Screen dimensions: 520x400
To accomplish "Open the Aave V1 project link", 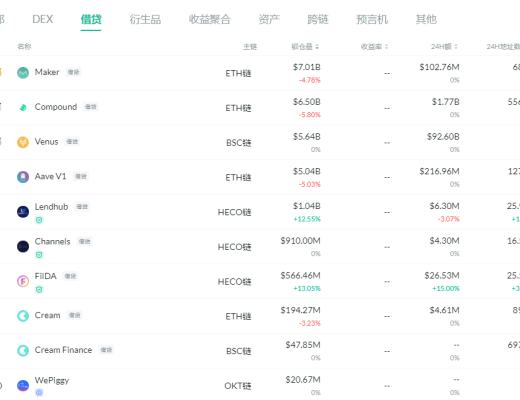I will click(50, 176).
